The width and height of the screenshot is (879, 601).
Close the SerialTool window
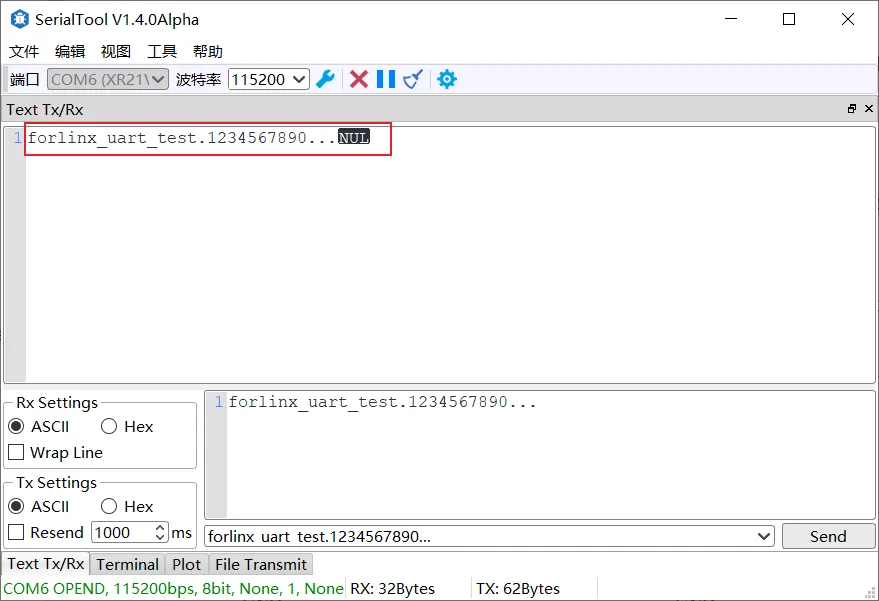click(848, 19)
